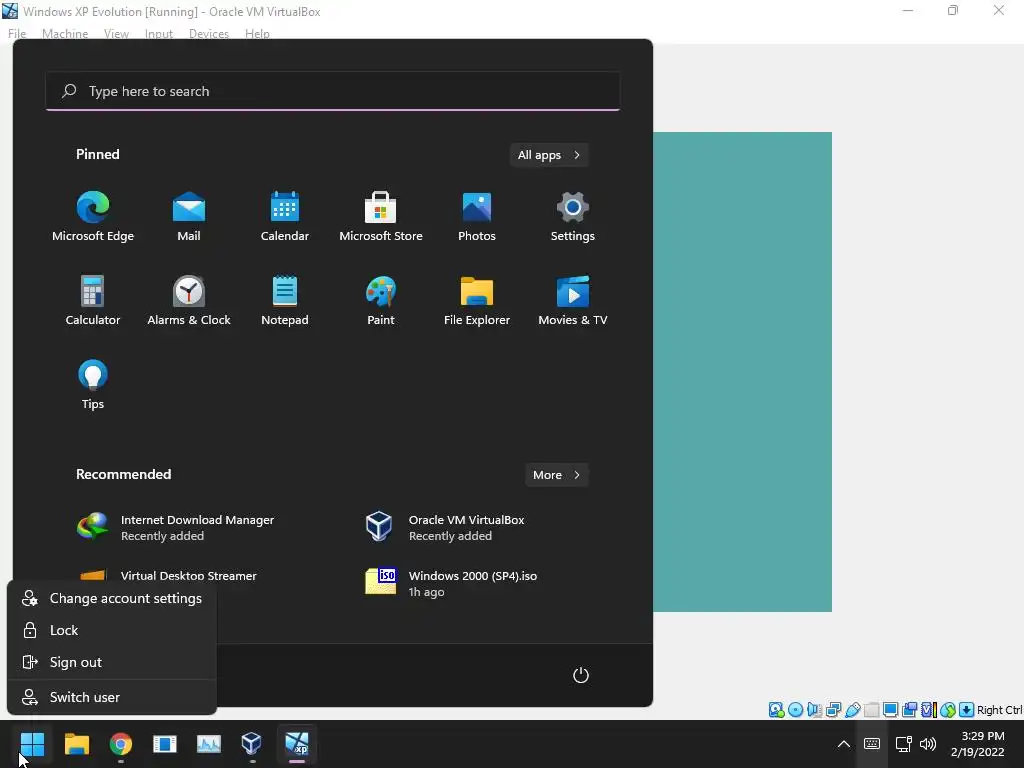This screenshot has height=768, width=1024.
Task: Click the VirtualBox USB devices indicator
Action: tap(852, 710)
